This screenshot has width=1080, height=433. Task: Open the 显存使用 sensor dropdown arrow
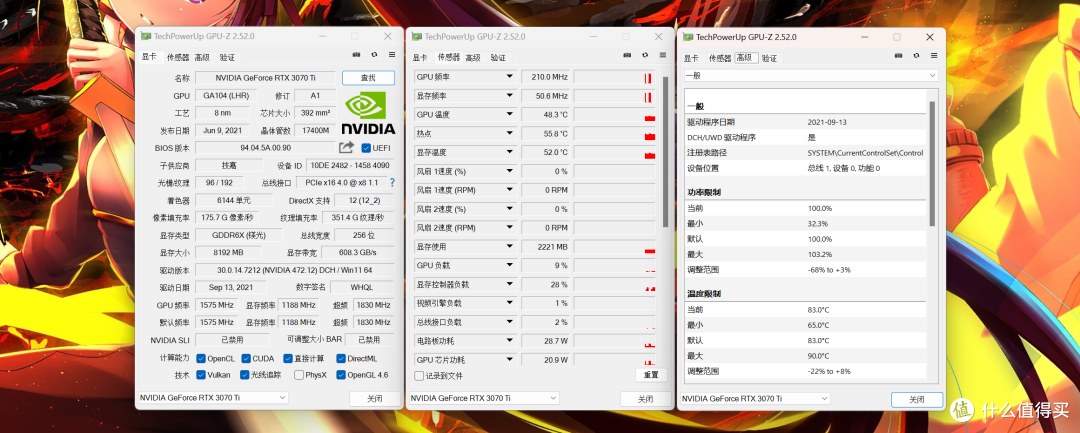pyautogui.click(x=510, y=246)
